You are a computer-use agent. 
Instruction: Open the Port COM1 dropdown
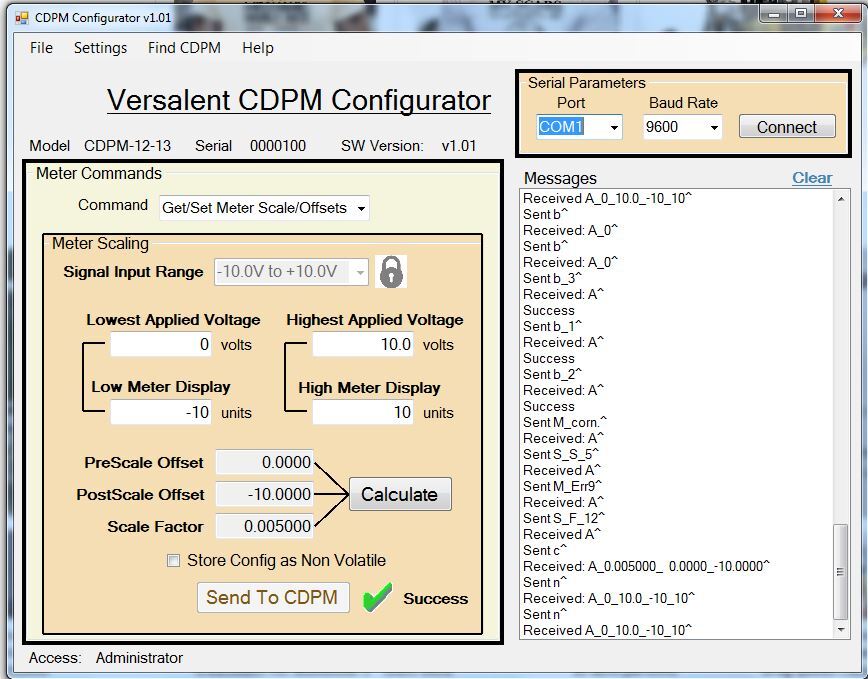614,127
